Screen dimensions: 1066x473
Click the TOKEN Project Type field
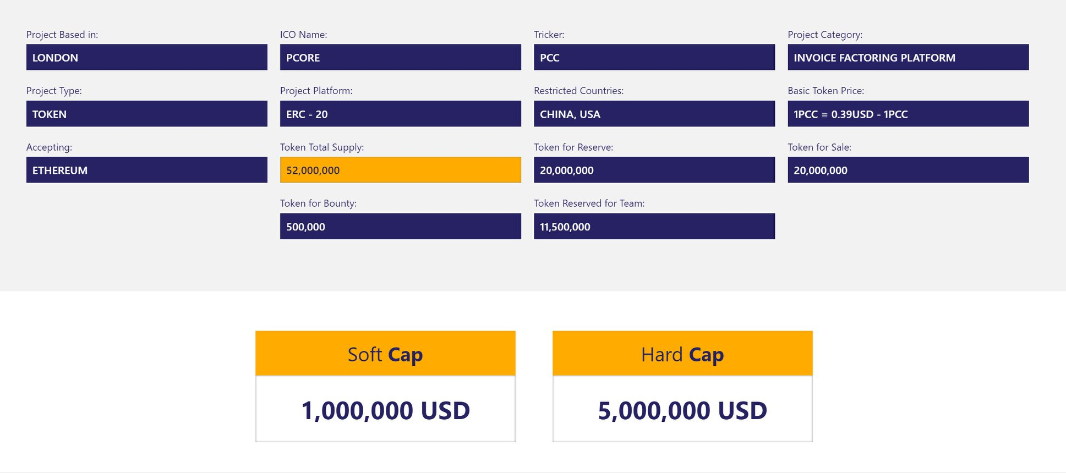[146, 114]
